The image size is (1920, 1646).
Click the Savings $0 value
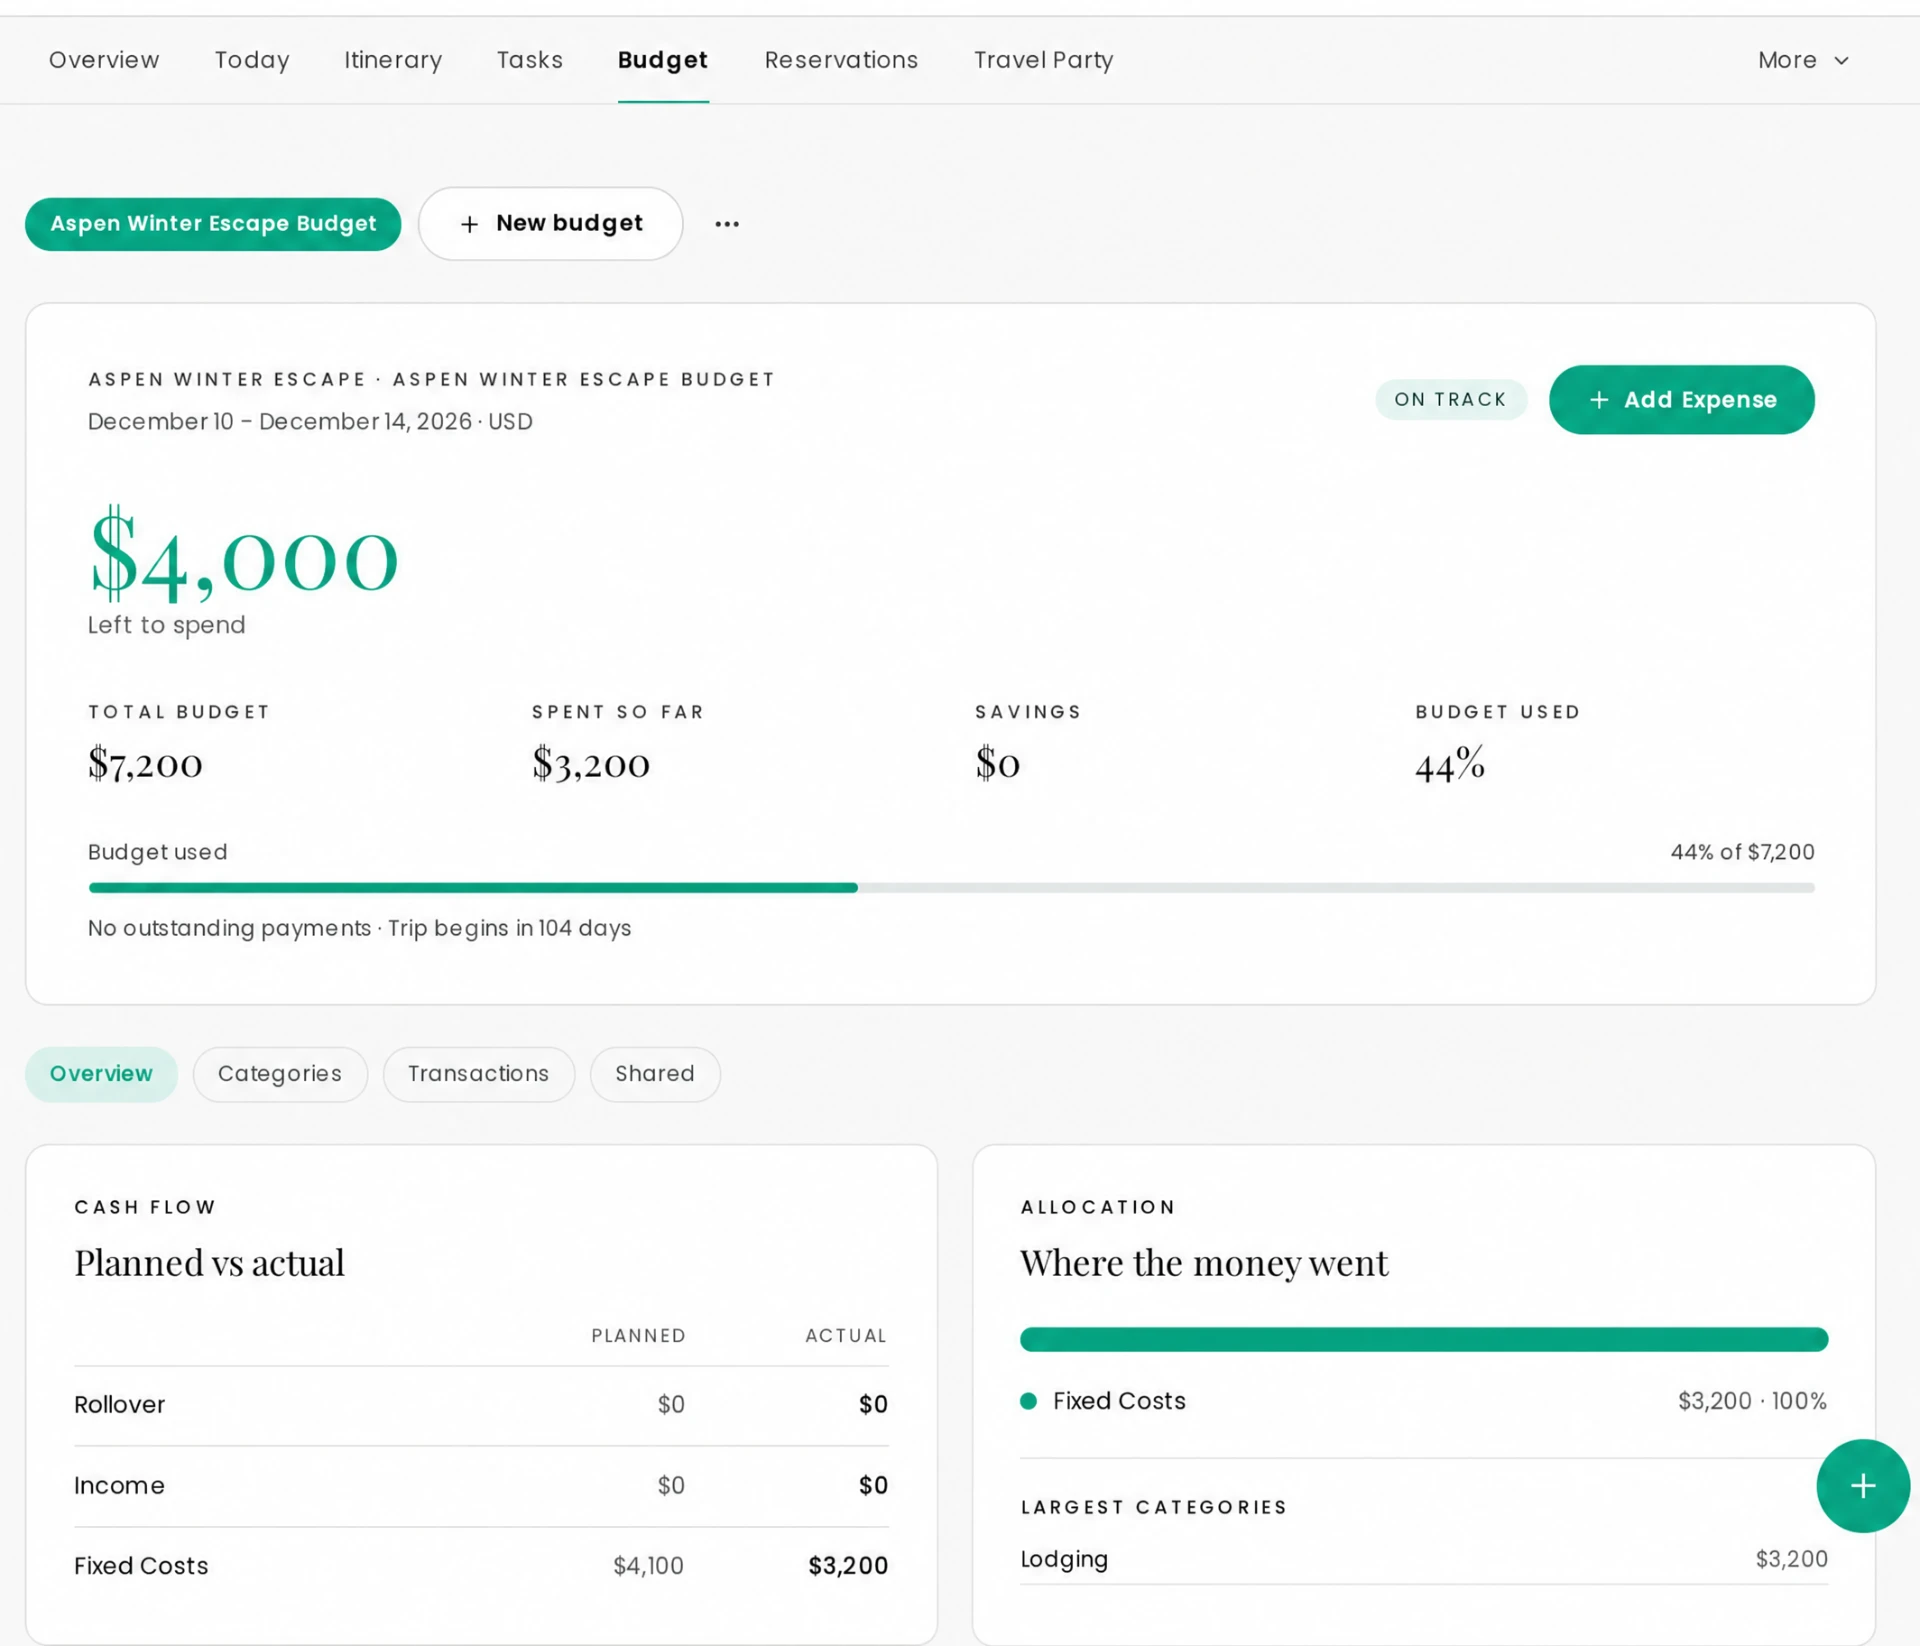pos(998,764)
